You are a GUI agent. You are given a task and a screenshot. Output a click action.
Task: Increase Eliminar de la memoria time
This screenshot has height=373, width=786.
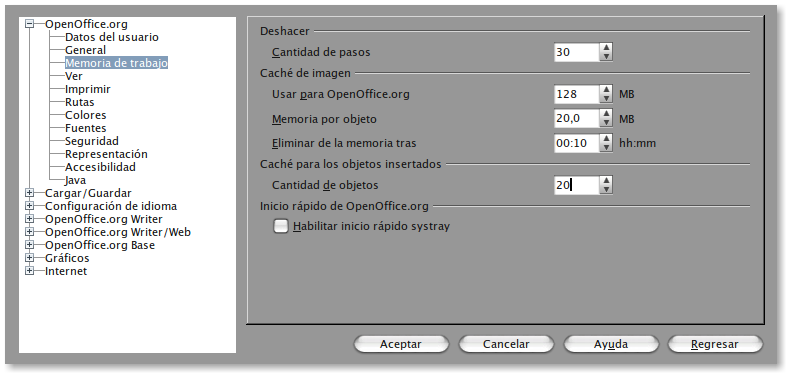point(607,139)
